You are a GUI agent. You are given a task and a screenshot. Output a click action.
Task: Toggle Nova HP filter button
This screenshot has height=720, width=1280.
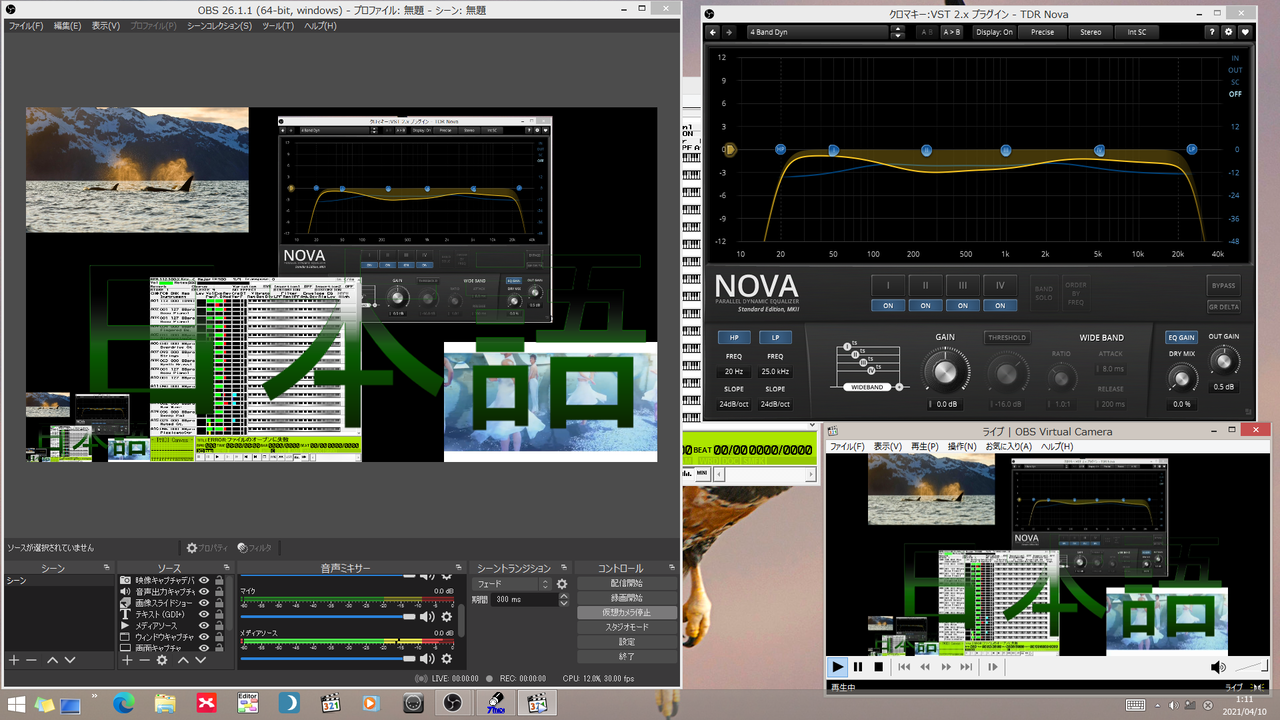pos(734,338)
